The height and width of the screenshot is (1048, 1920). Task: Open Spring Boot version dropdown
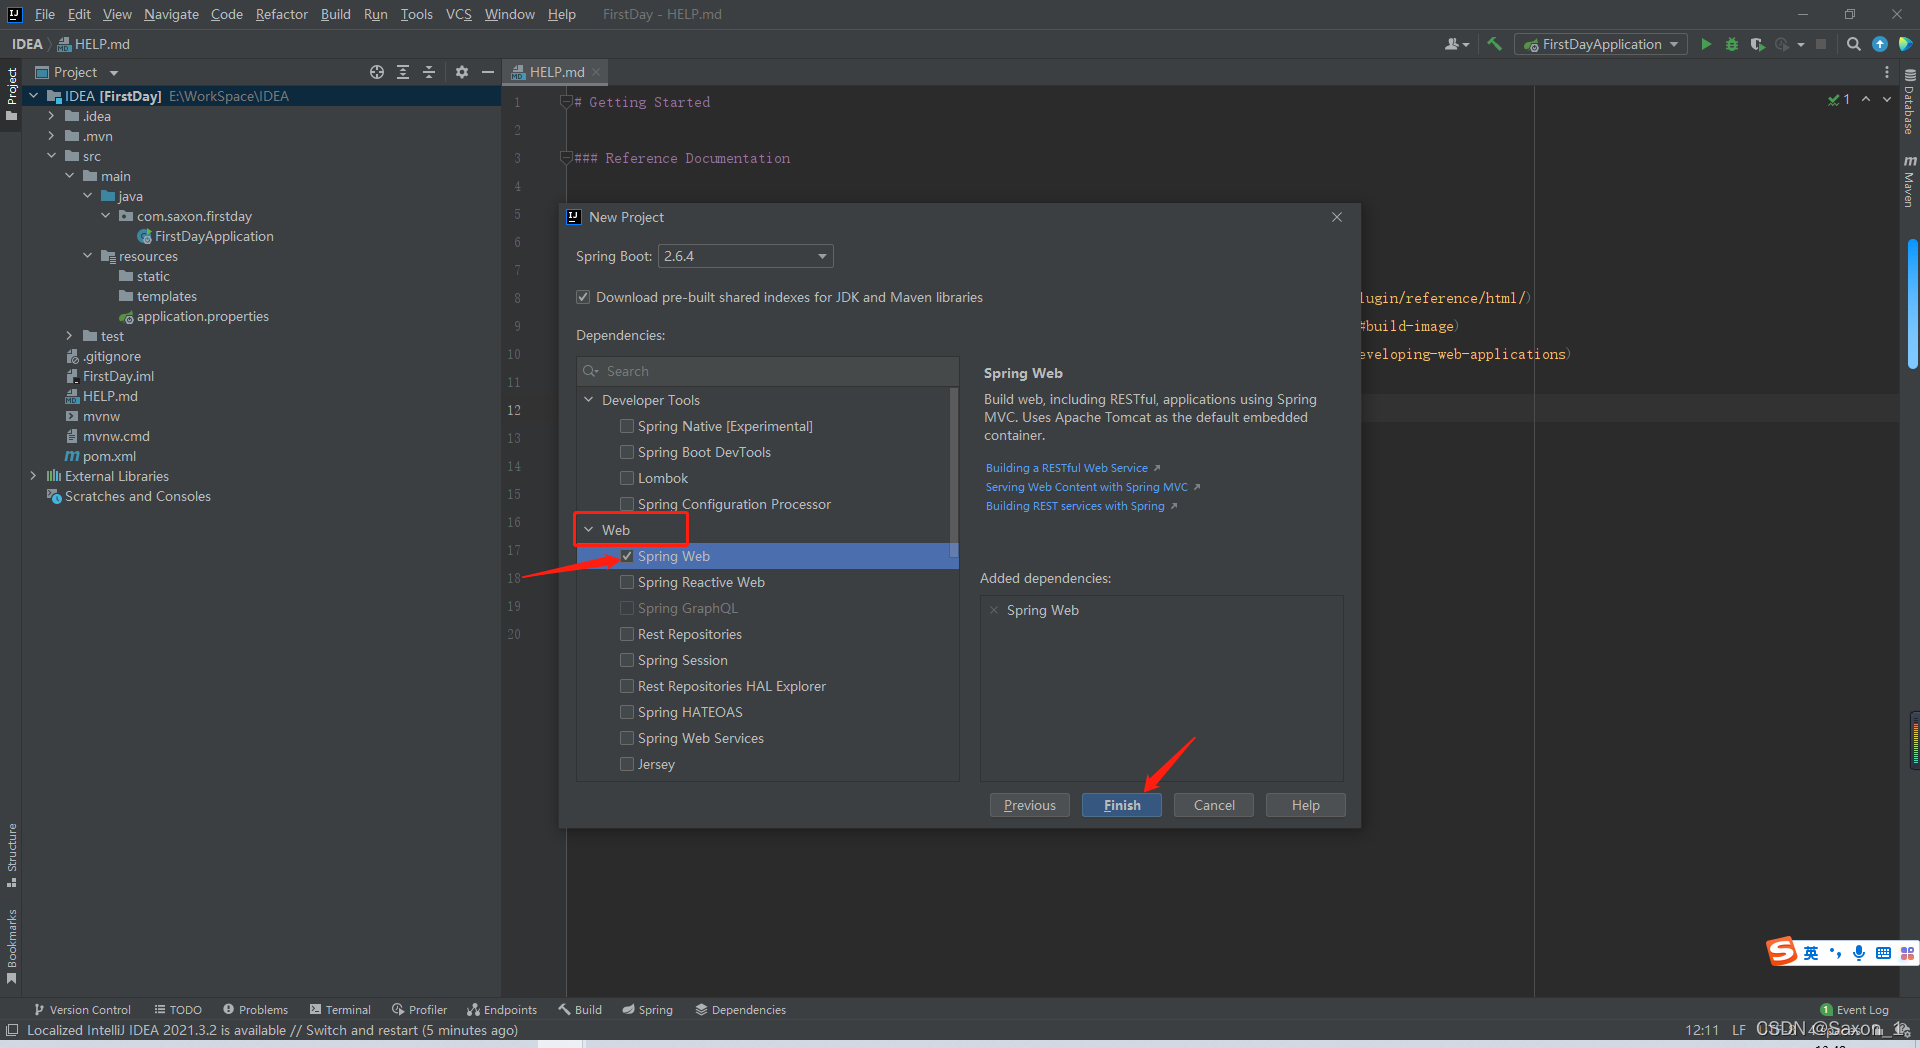(x=746, y=256)
